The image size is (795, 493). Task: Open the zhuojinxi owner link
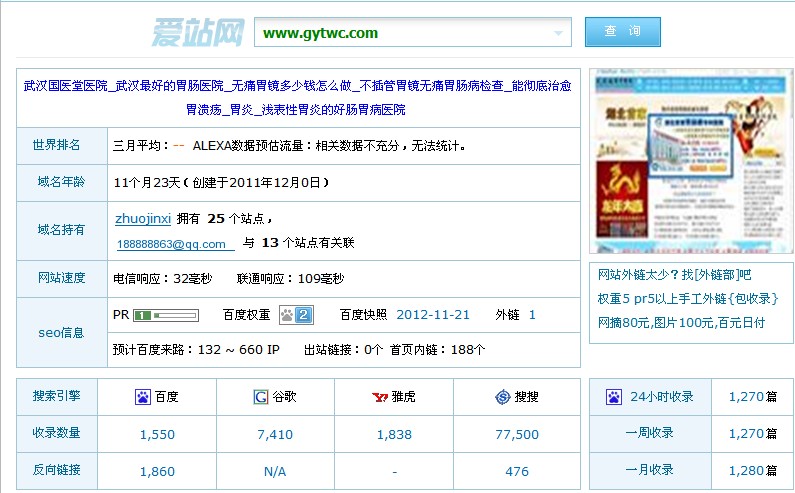[x=143, y=218]
